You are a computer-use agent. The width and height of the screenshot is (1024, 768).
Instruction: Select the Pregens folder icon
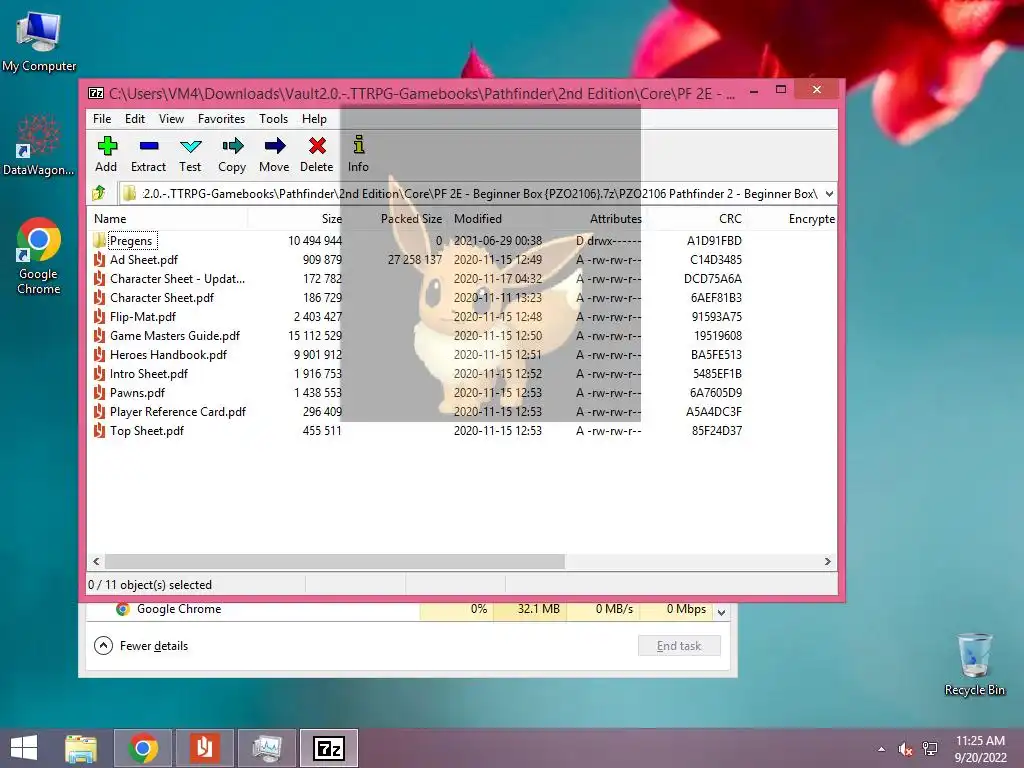(99, 240)
